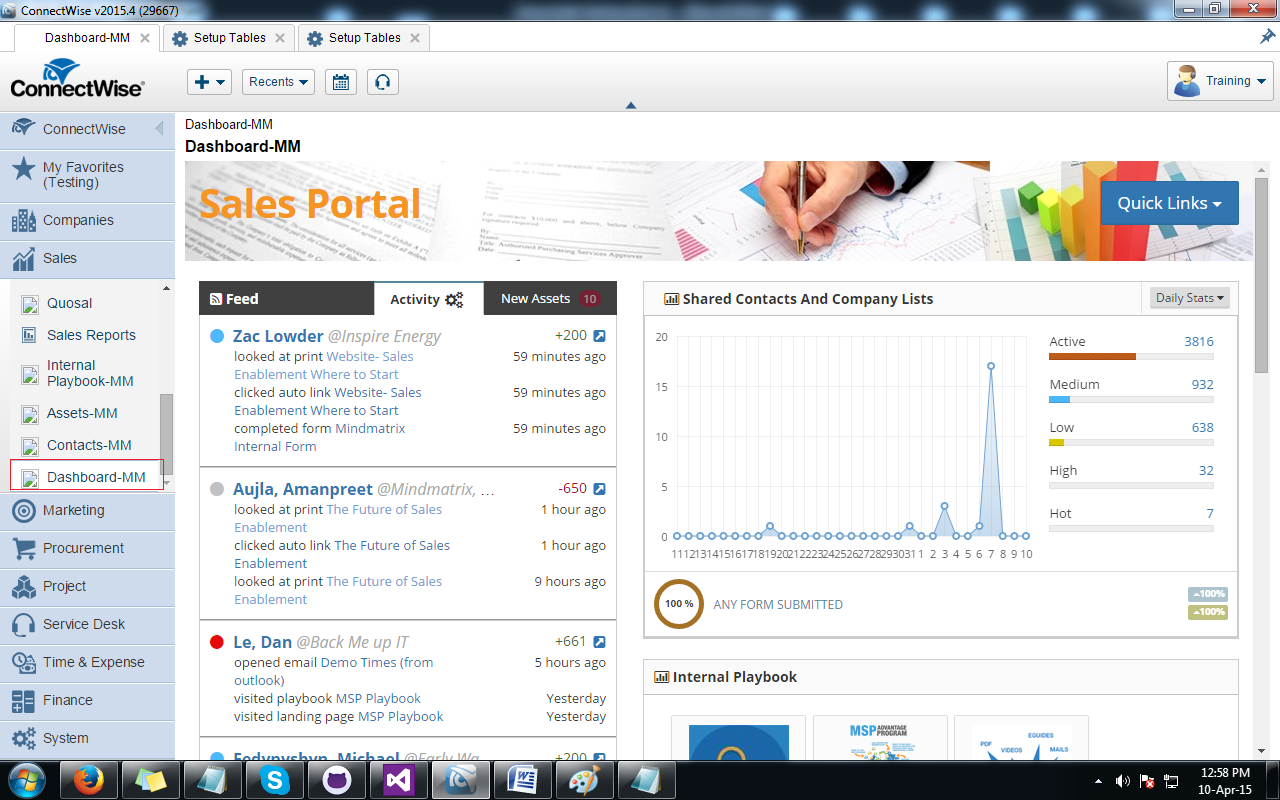Image resolution: width=1280 pixels, height=800 pixels.
Task: Open Microsoft Word from the taskbar
Action: 522,779
